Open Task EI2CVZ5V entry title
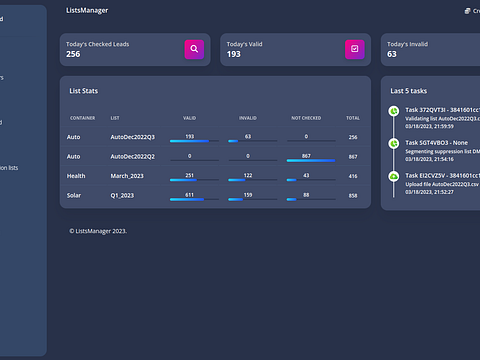 click(443, 175)
